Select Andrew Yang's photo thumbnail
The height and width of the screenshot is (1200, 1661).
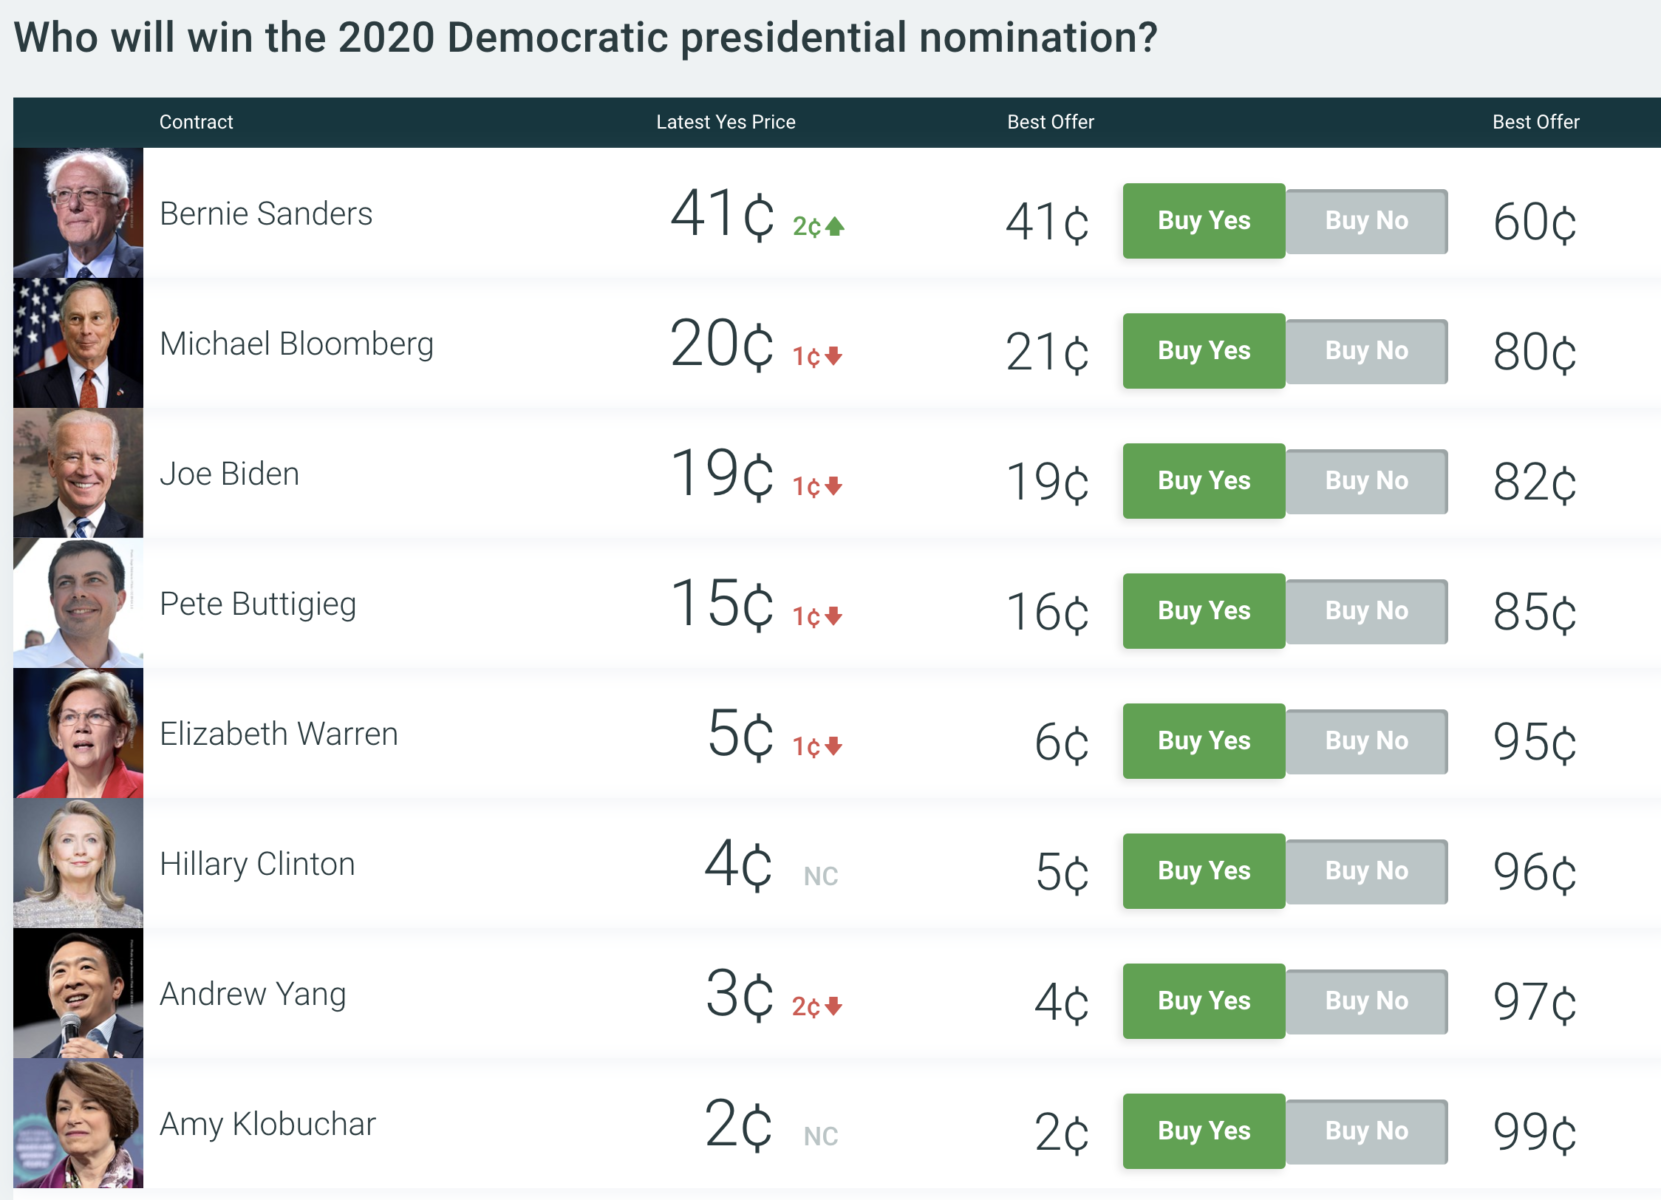pyautogui.click(x=78, y=993)
